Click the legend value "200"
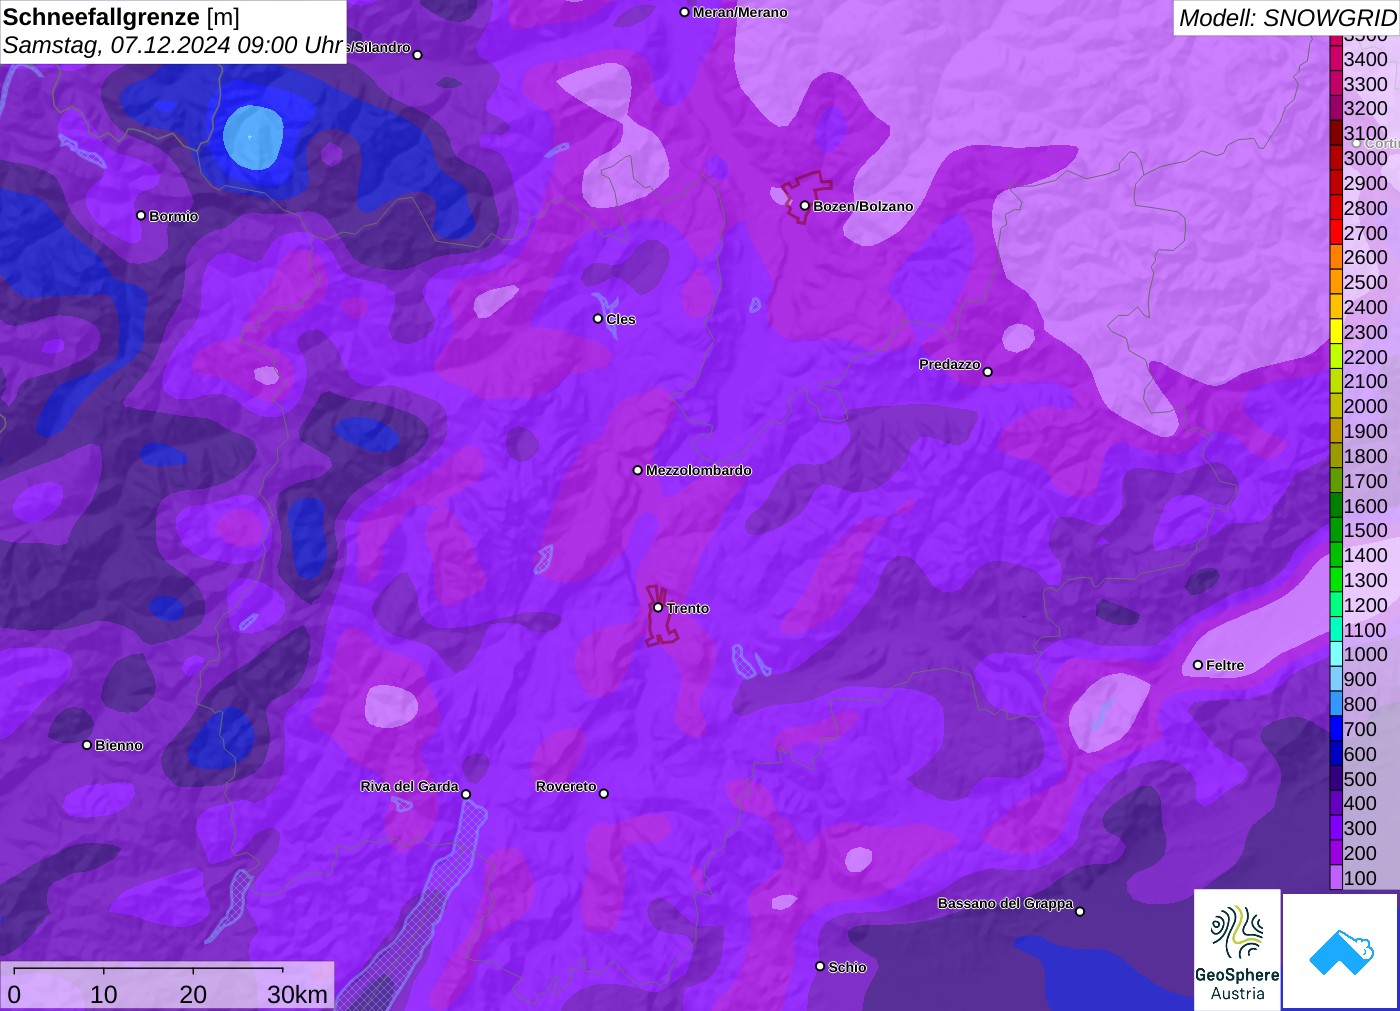Image resolution: width=1400 pixels, height=1011 pixels. [1360, 853]
